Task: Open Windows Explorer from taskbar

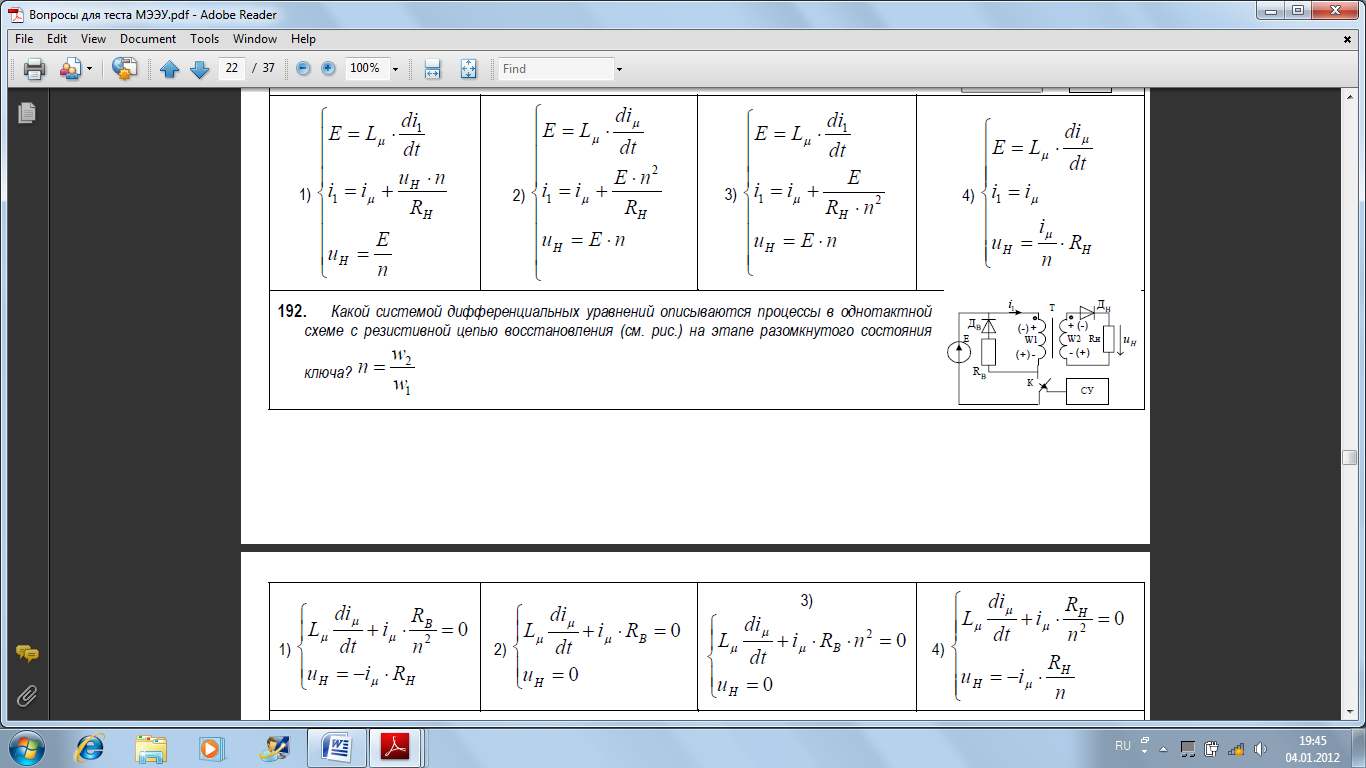Action: 151,747
